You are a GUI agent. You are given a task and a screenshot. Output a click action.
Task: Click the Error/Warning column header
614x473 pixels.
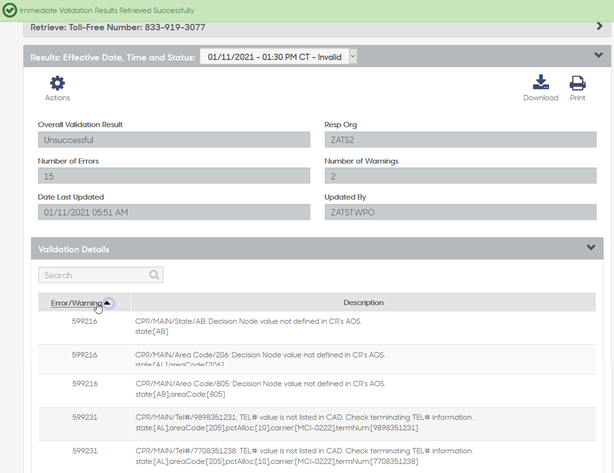[x=76, y=302]
